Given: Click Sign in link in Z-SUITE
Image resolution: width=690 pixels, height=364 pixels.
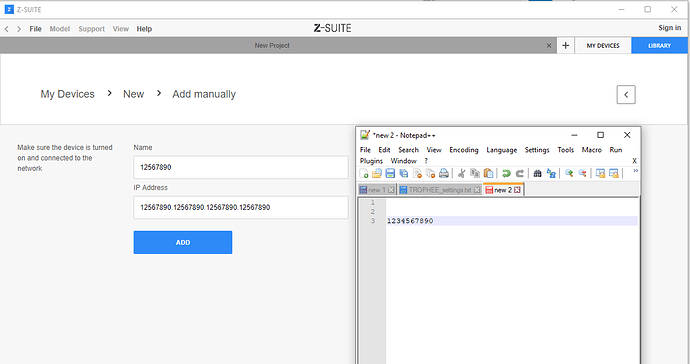Looking at the screenshot, I should tap(670, 28).
